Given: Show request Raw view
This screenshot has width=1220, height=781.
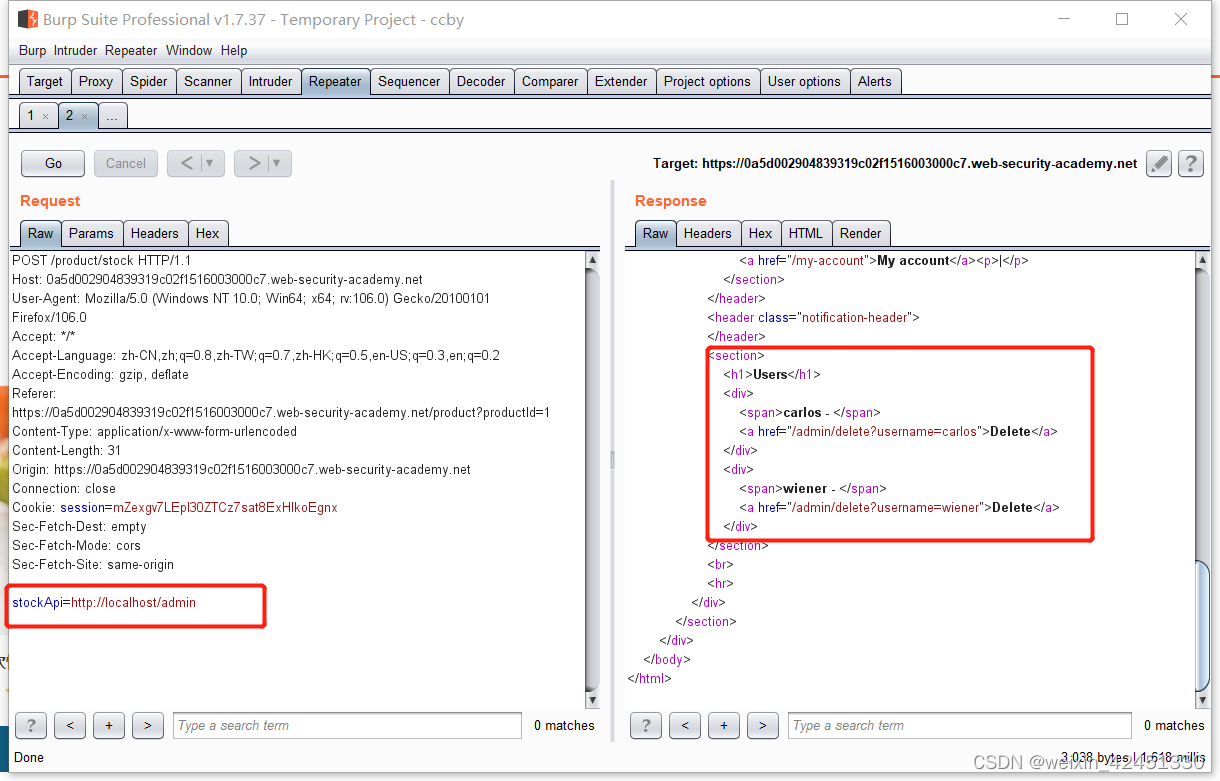Looking at the screenshot, I should [41, 233].
